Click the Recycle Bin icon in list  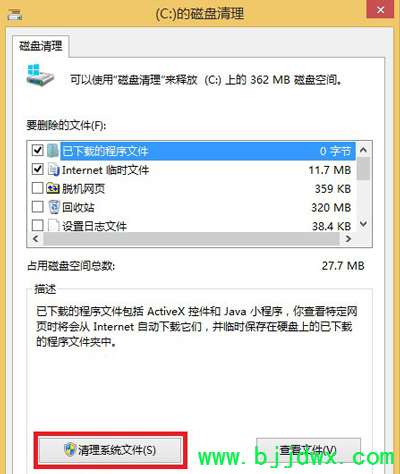pyautogui.click(x=53, y=207)
